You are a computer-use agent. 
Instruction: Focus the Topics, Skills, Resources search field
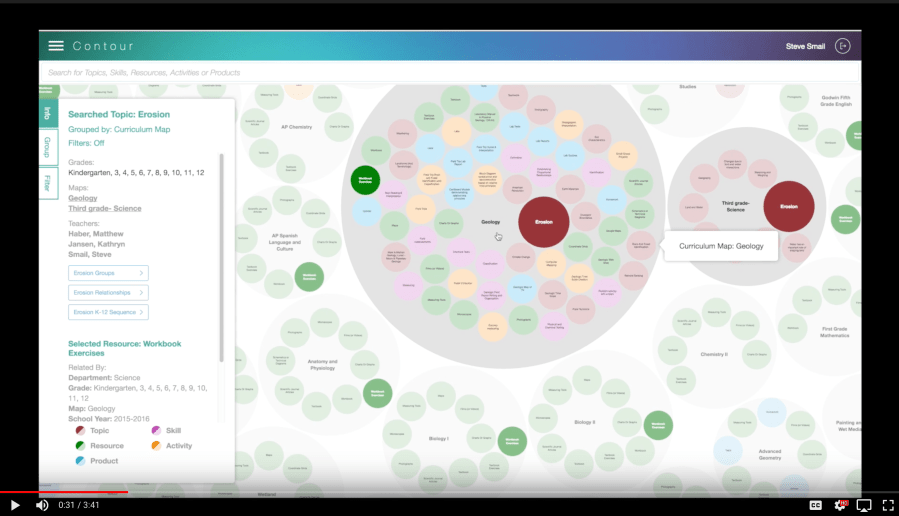[x=450, y=73]
